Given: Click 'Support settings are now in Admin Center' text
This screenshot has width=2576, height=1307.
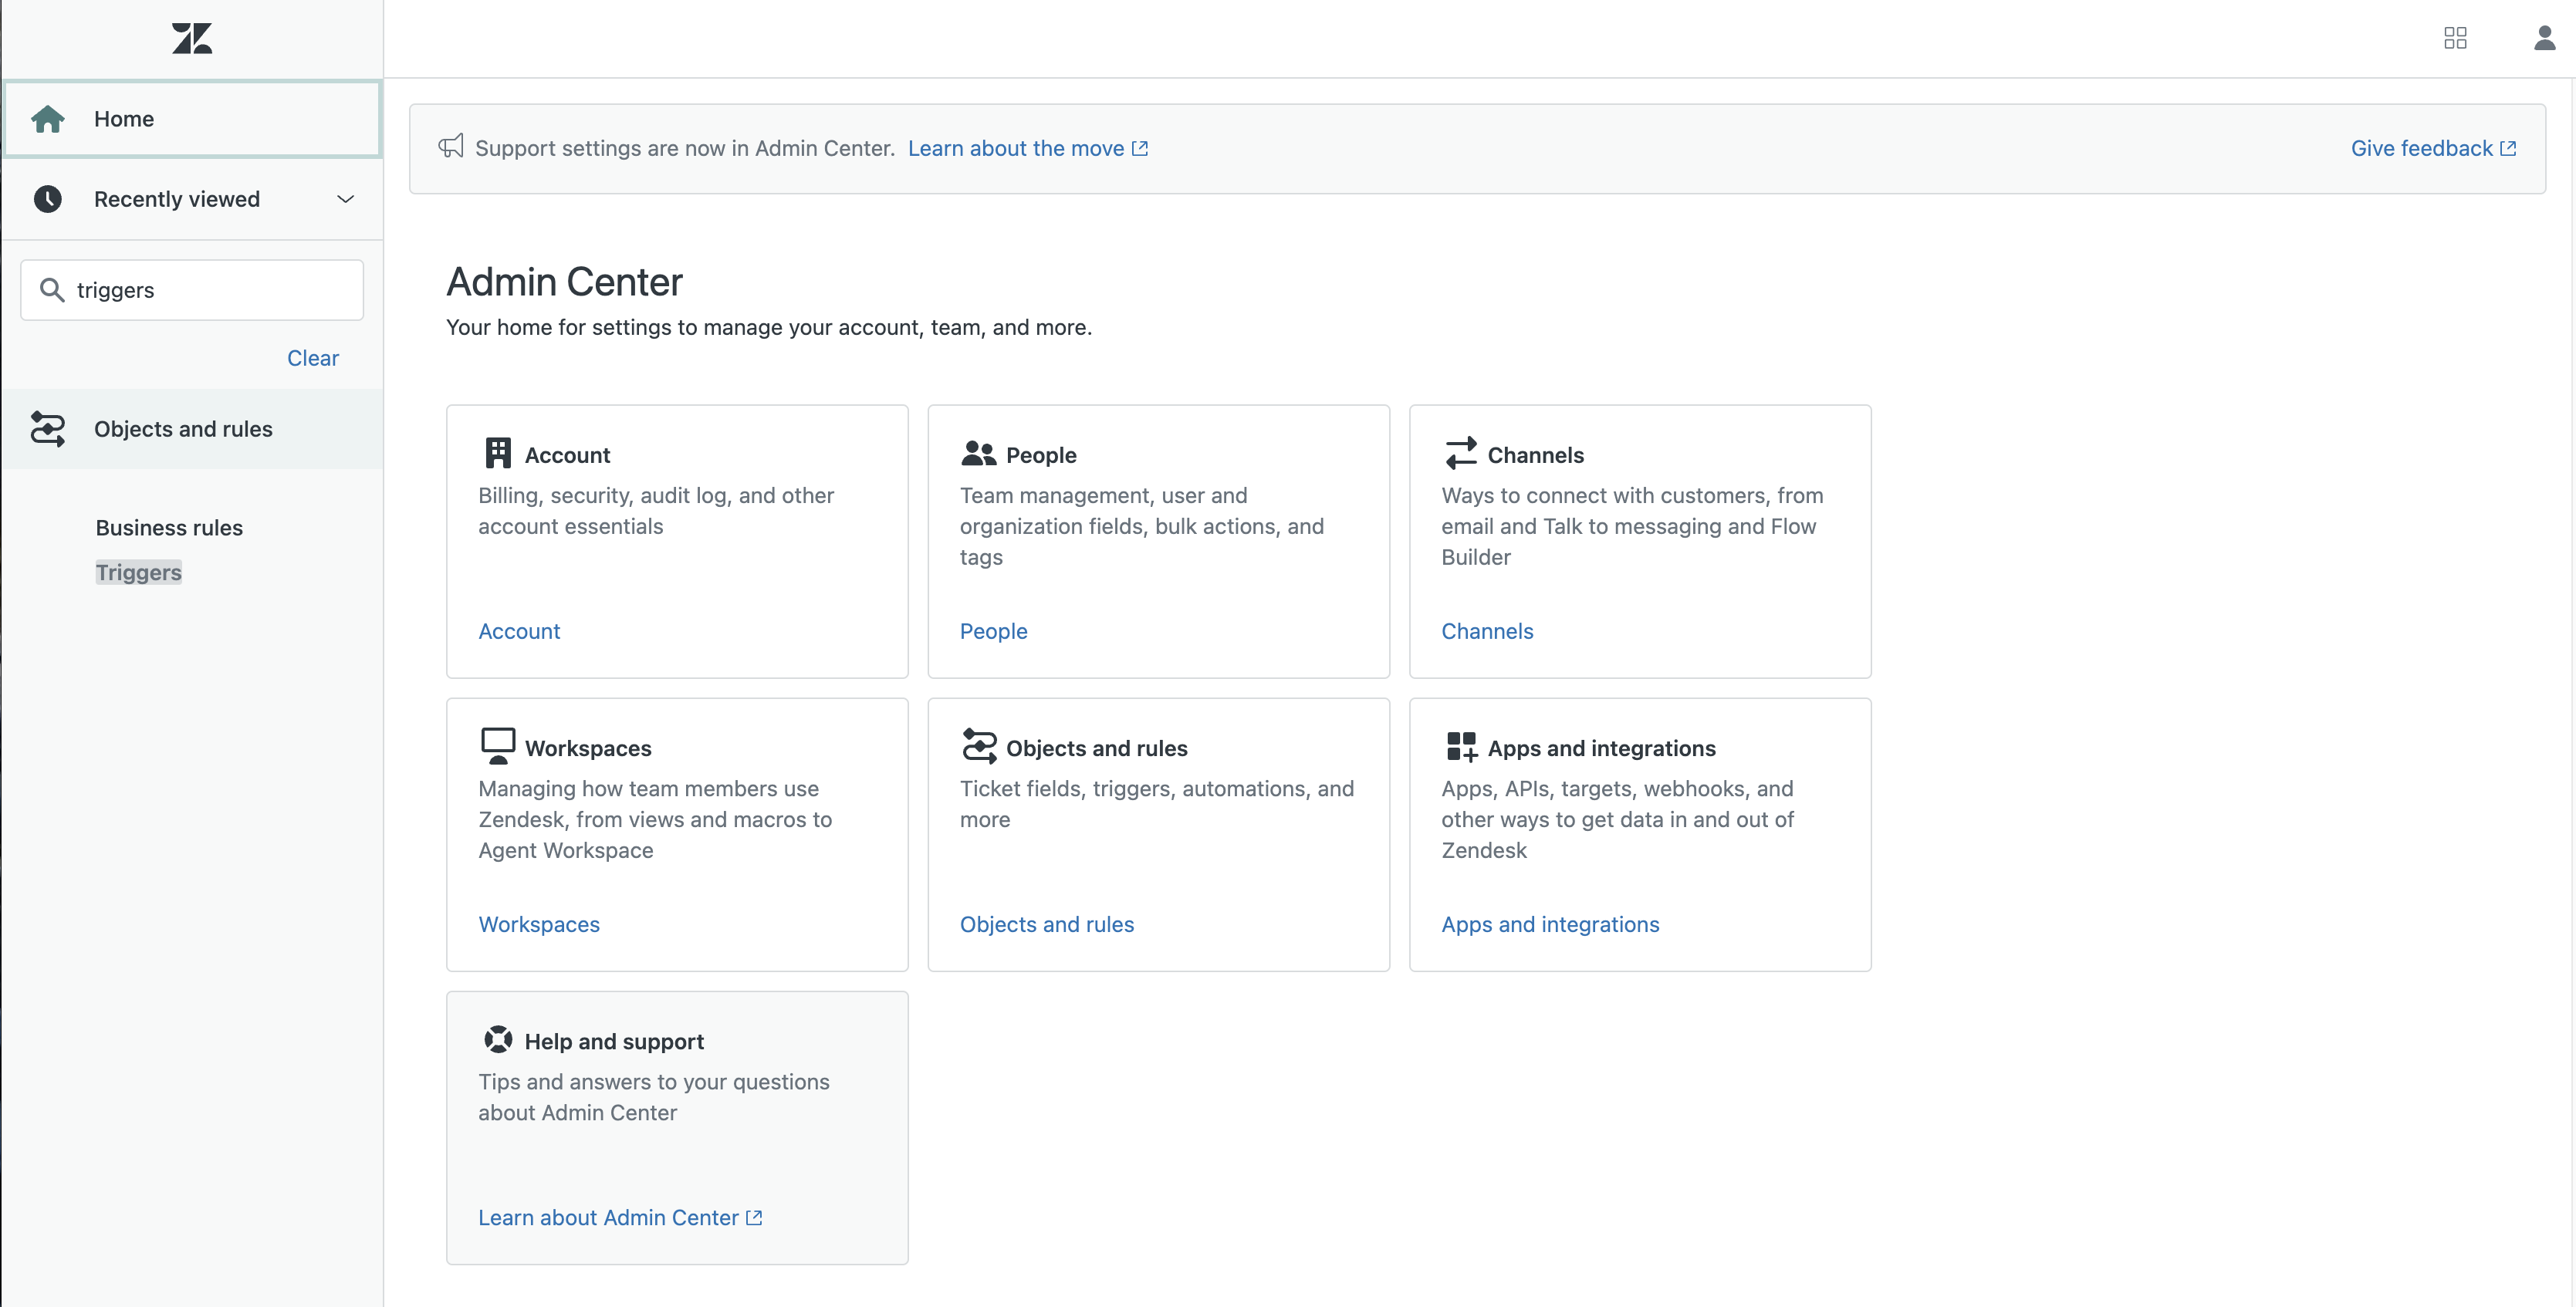Looking at the screenshot, I should pyautogui.click(x=685, y=148).
